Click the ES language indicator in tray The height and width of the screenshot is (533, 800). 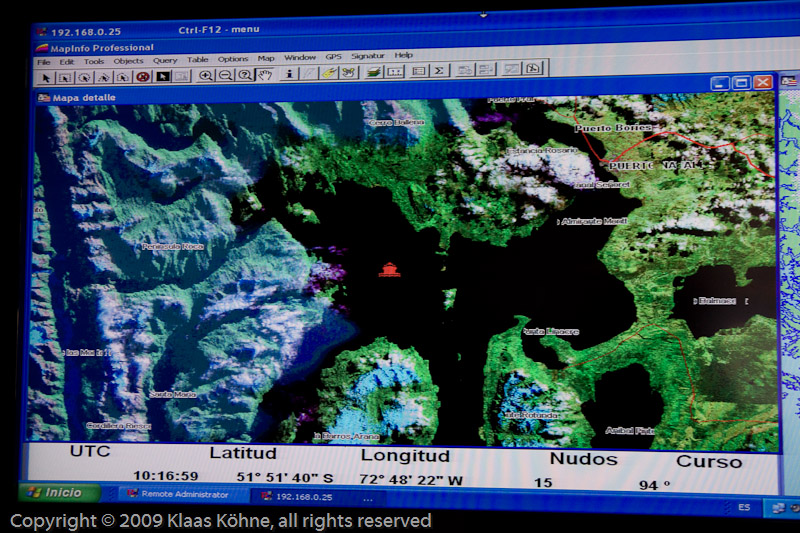point(744,507)
